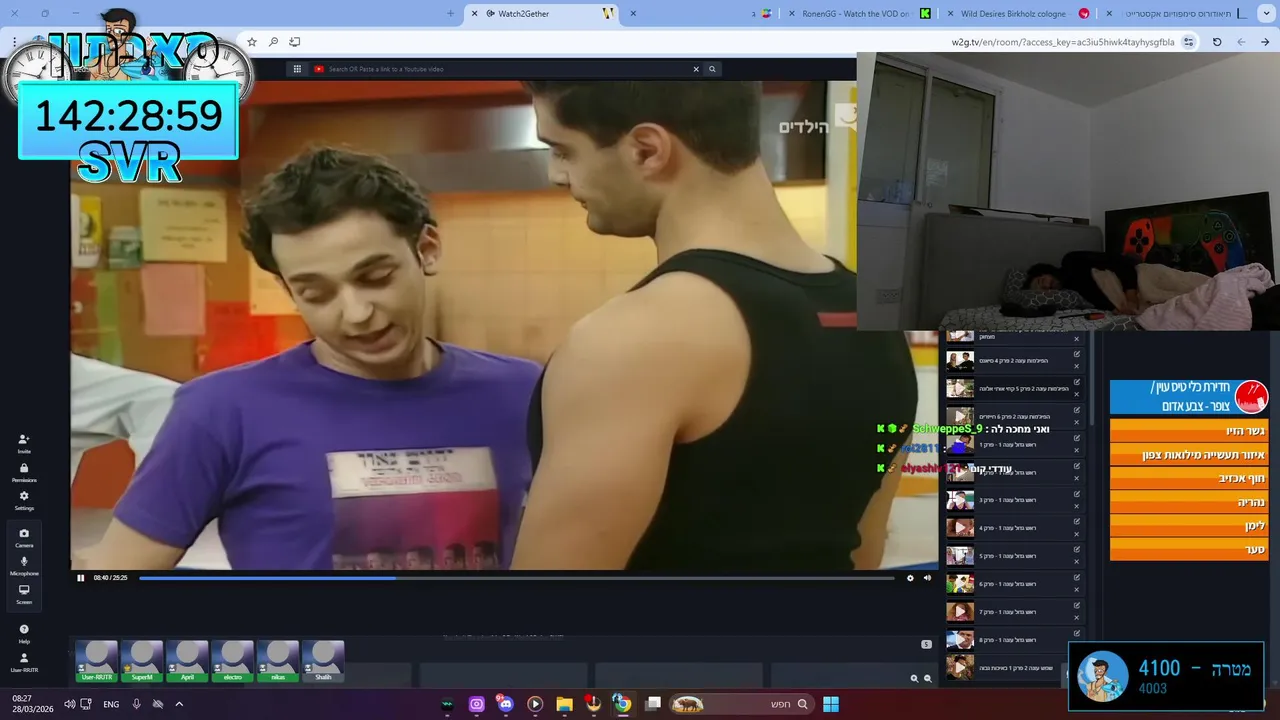Expand the system tray hidden icons chevron
This screenshot has width=1280, height=720.
click(x=179, y=704)
